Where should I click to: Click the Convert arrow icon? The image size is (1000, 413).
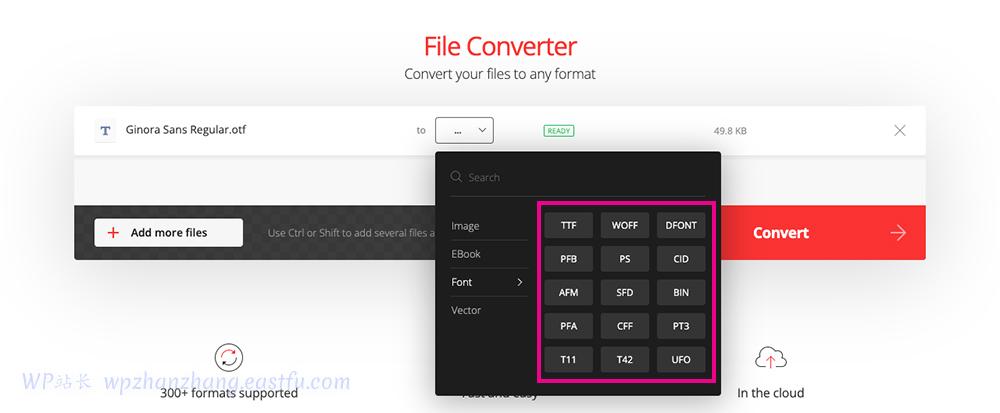point(898,233)
